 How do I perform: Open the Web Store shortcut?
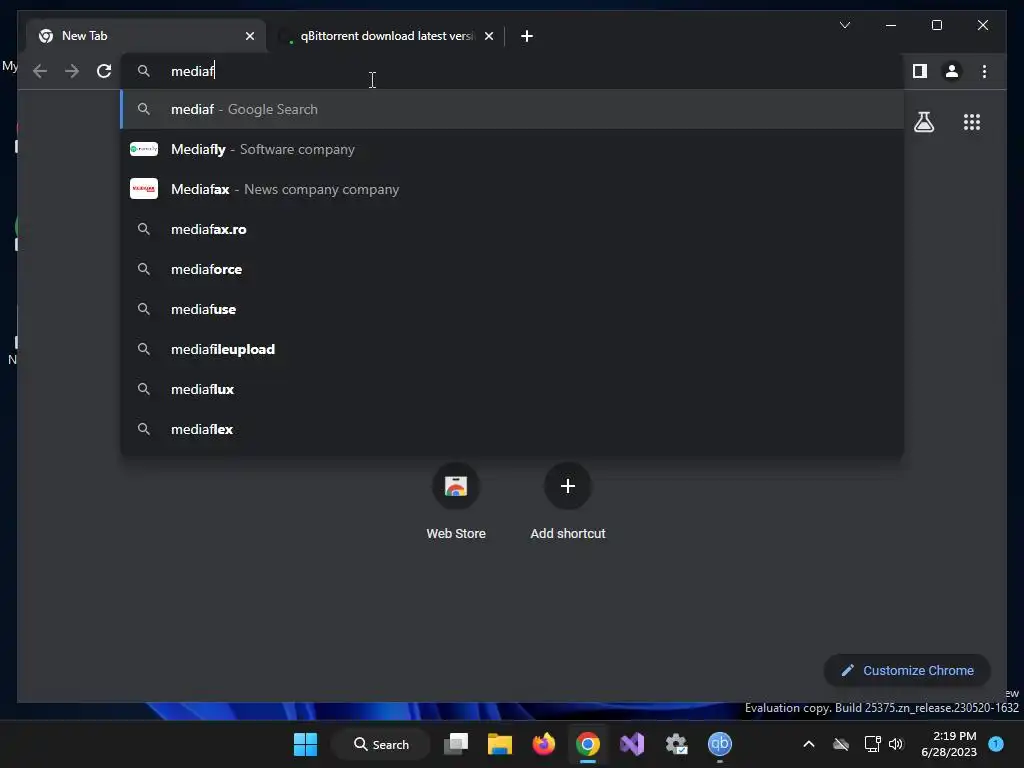(x=456, y=501)
